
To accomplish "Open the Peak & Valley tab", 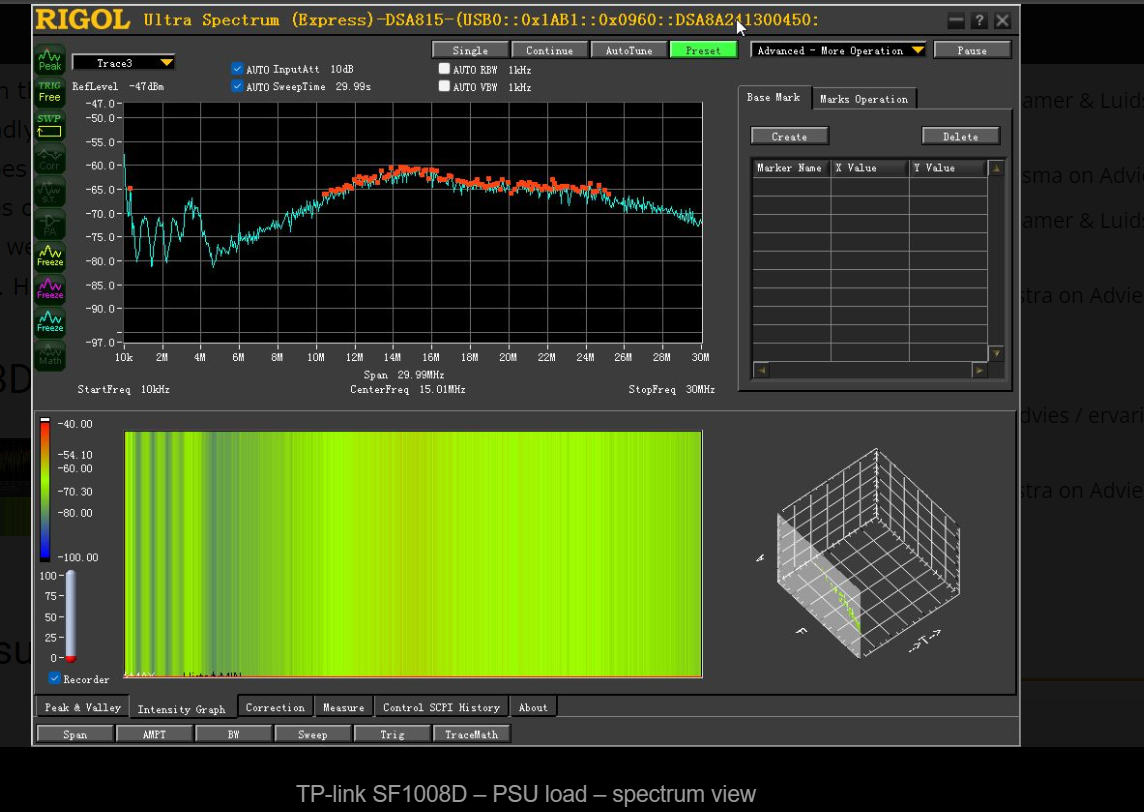I will coord(82,708).
